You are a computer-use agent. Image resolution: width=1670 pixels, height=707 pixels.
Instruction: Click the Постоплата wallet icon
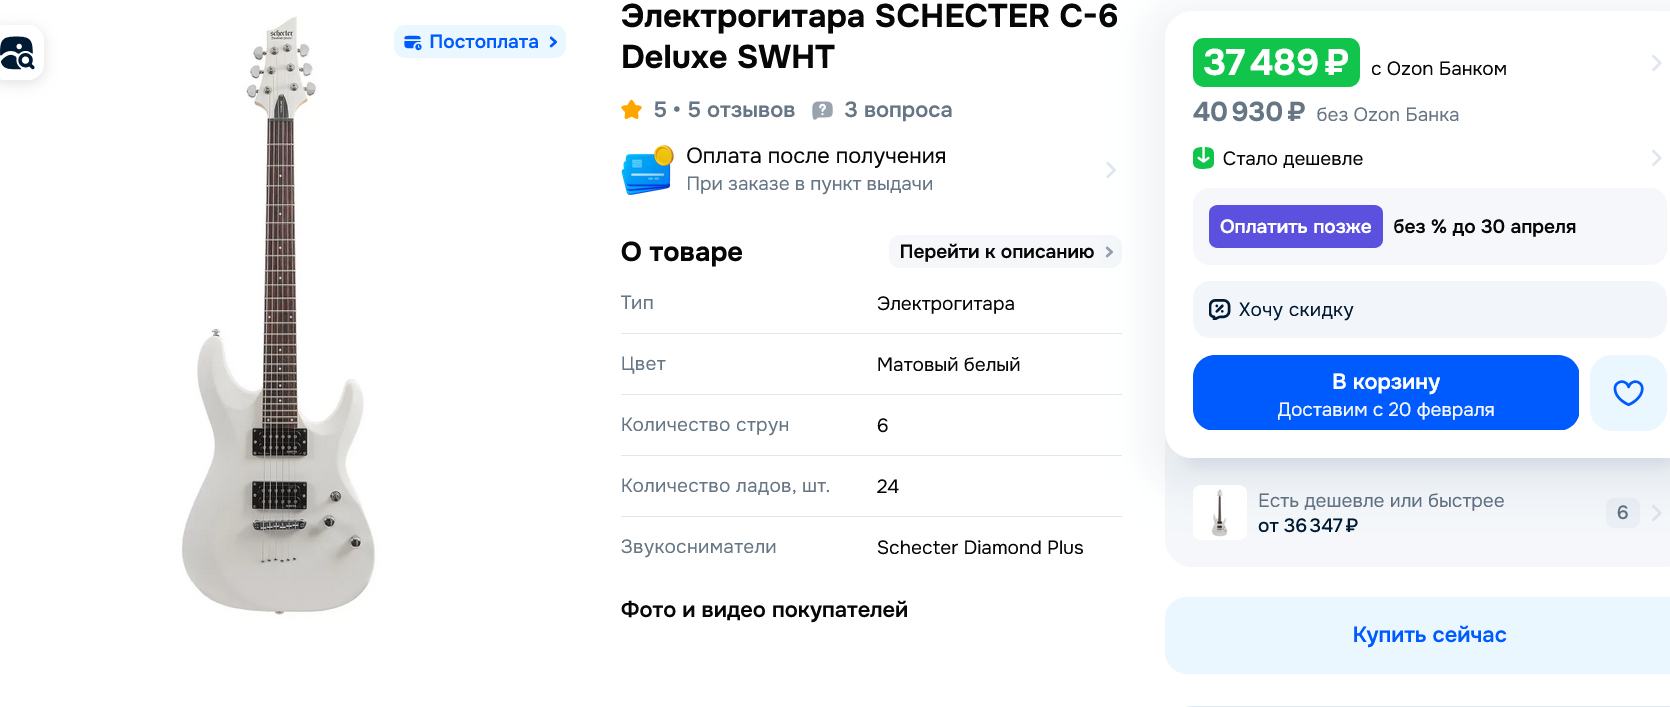tap(412, 42)
